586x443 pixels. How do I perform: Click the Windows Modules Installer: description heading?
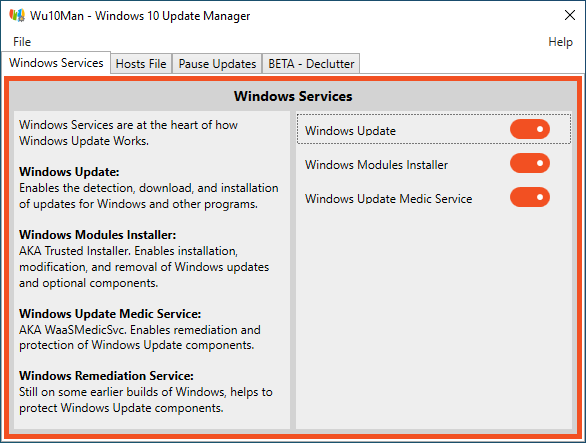[x=98, y=235]
